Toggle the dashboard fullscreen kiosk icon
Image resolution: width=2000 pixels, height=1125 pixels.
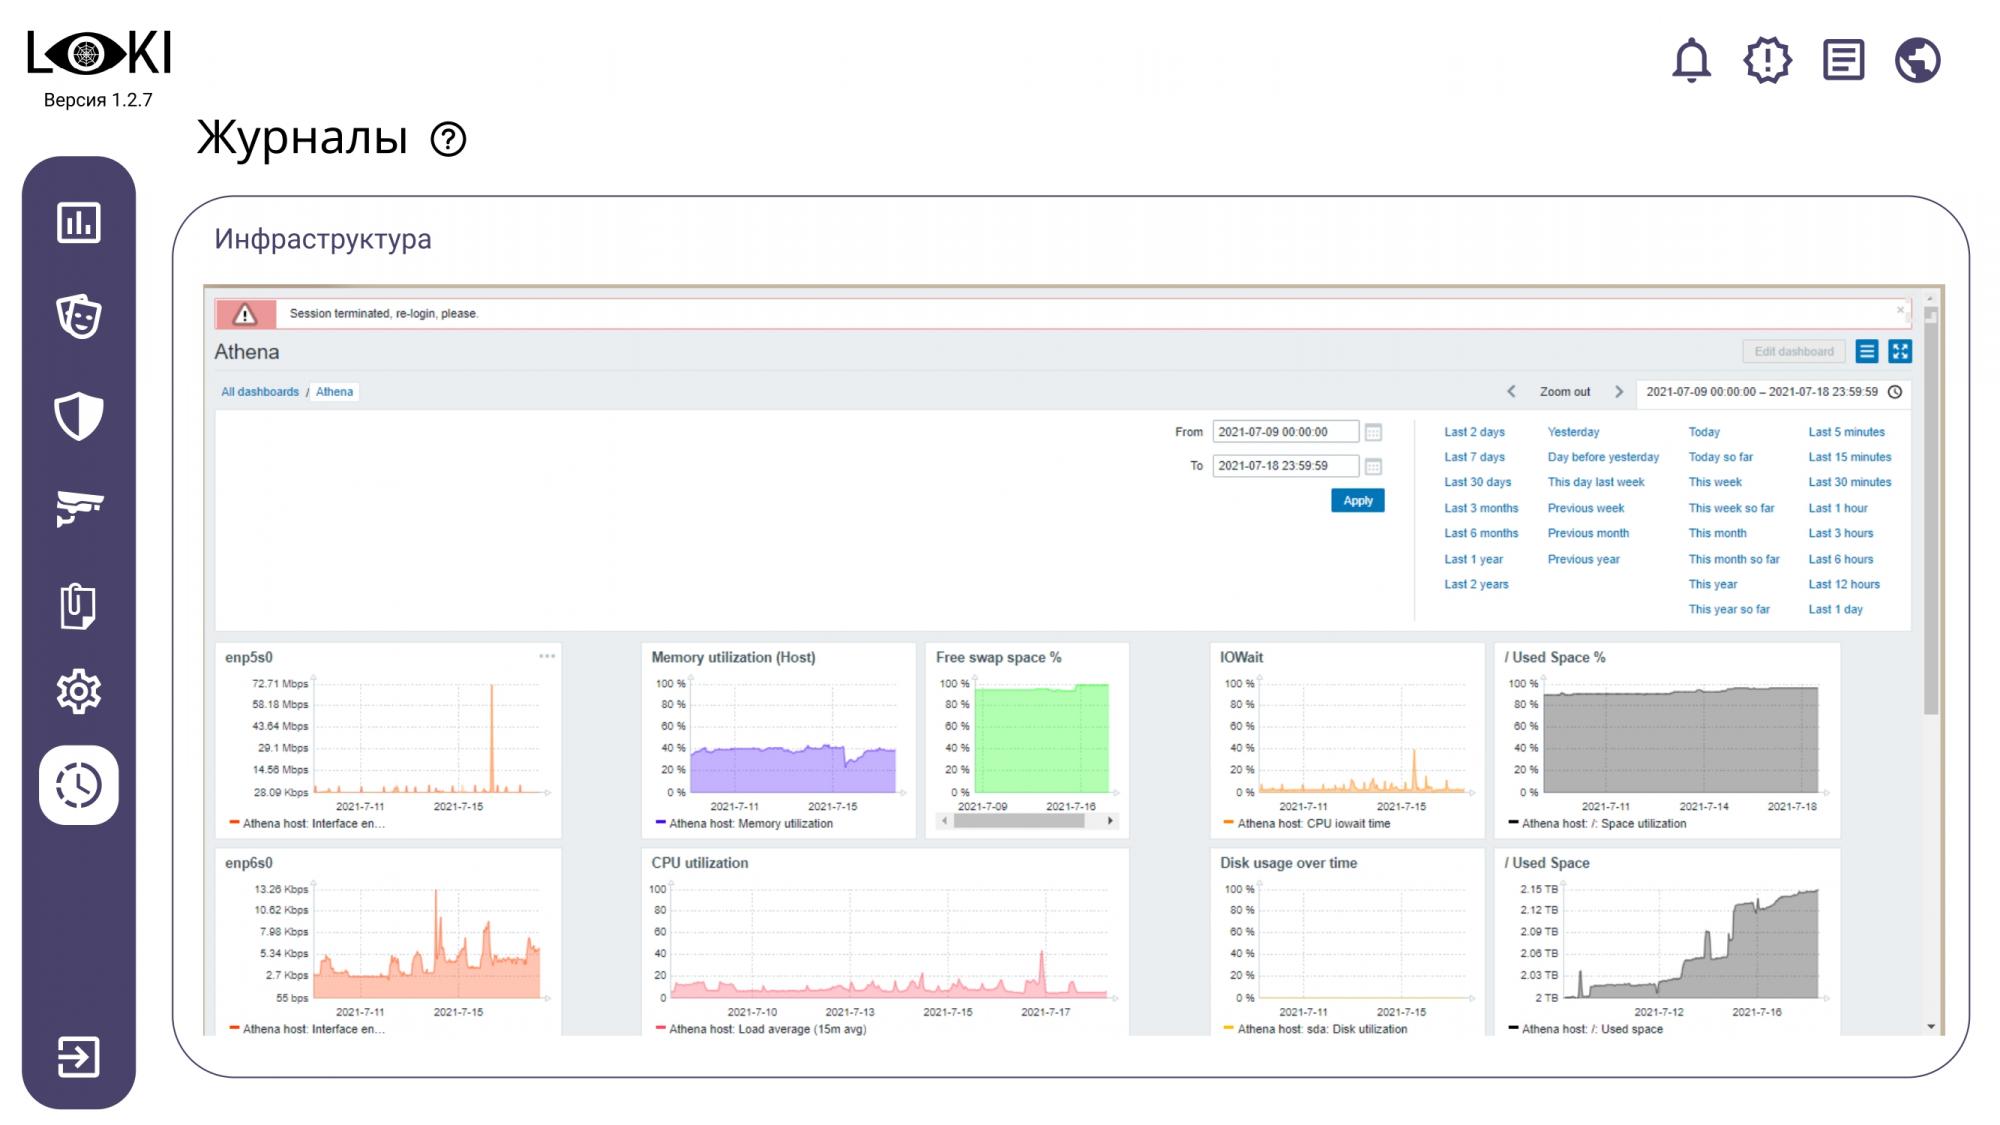(1899, 351)
